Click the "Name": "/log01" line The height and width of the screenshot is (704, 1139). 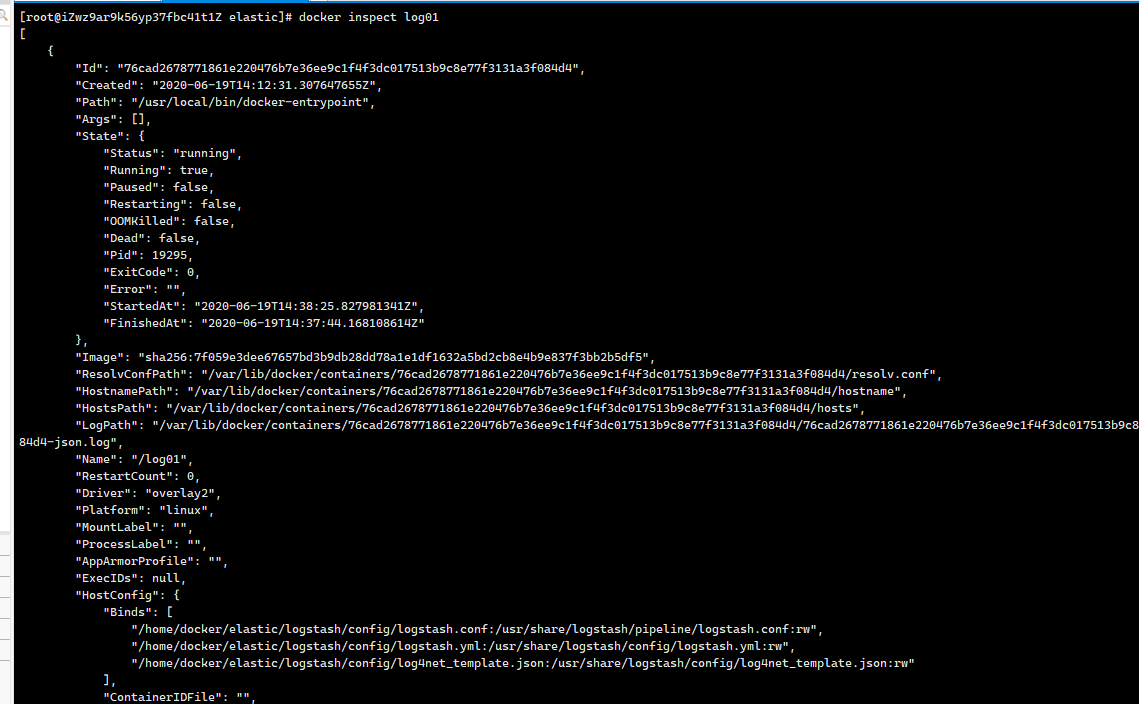134,459
